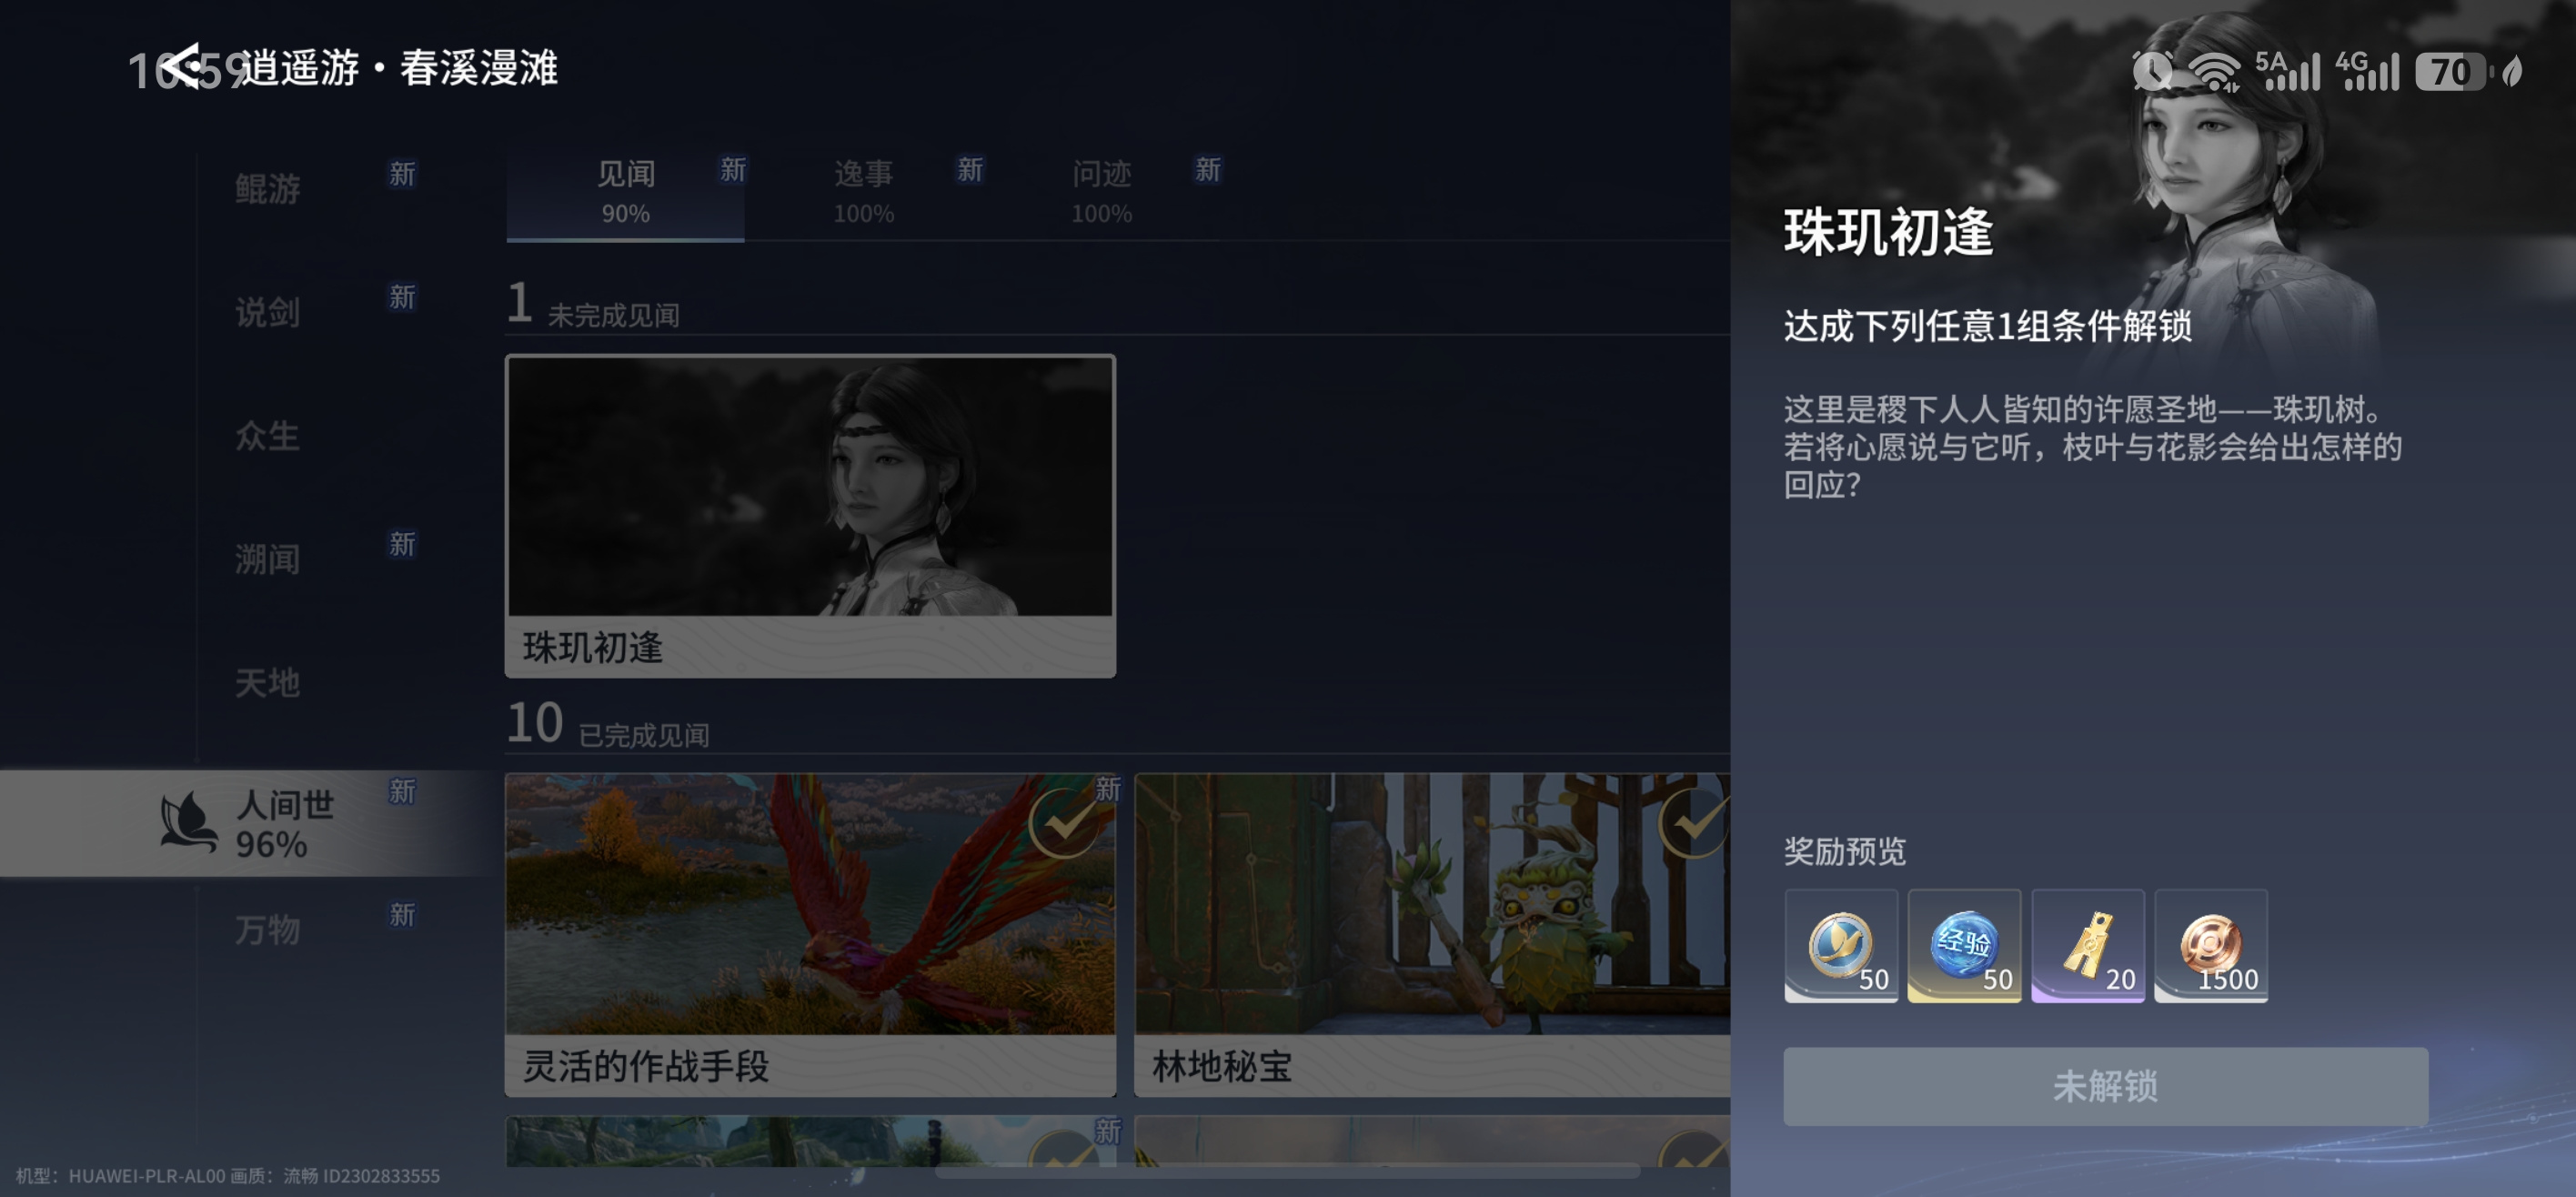Click the 奖励预览 label
This screenshot has width=2576, height=1197.
(x=1844, y=852)
